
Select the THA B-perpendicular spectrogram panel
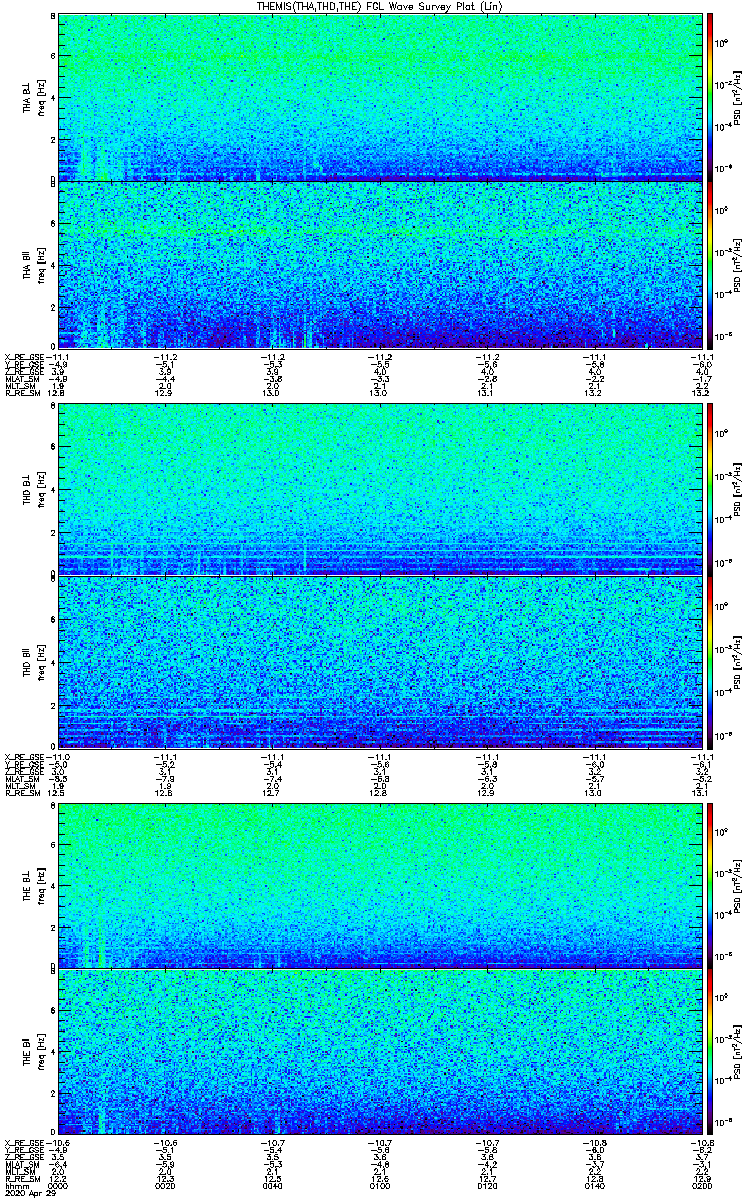381,97
